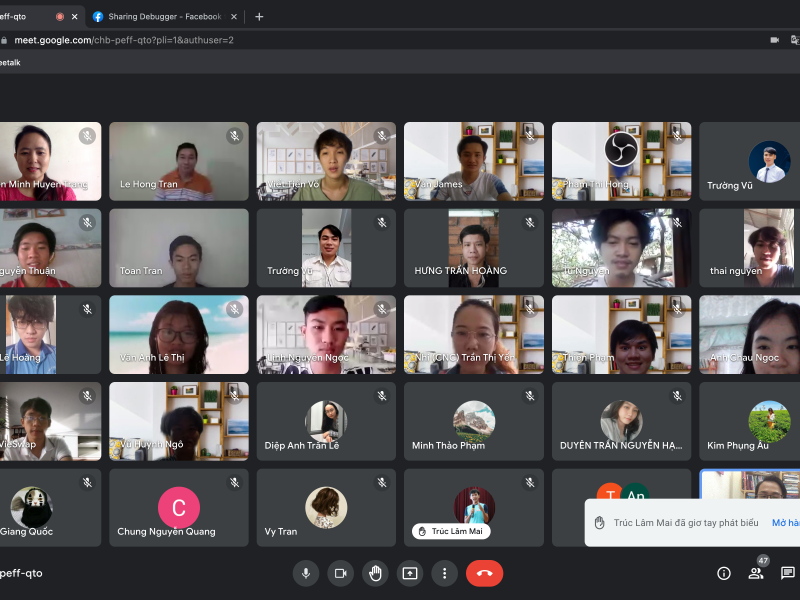Lower your raised hand
The height and width of the screenshot is (600, 800).
tap(375, 573)
